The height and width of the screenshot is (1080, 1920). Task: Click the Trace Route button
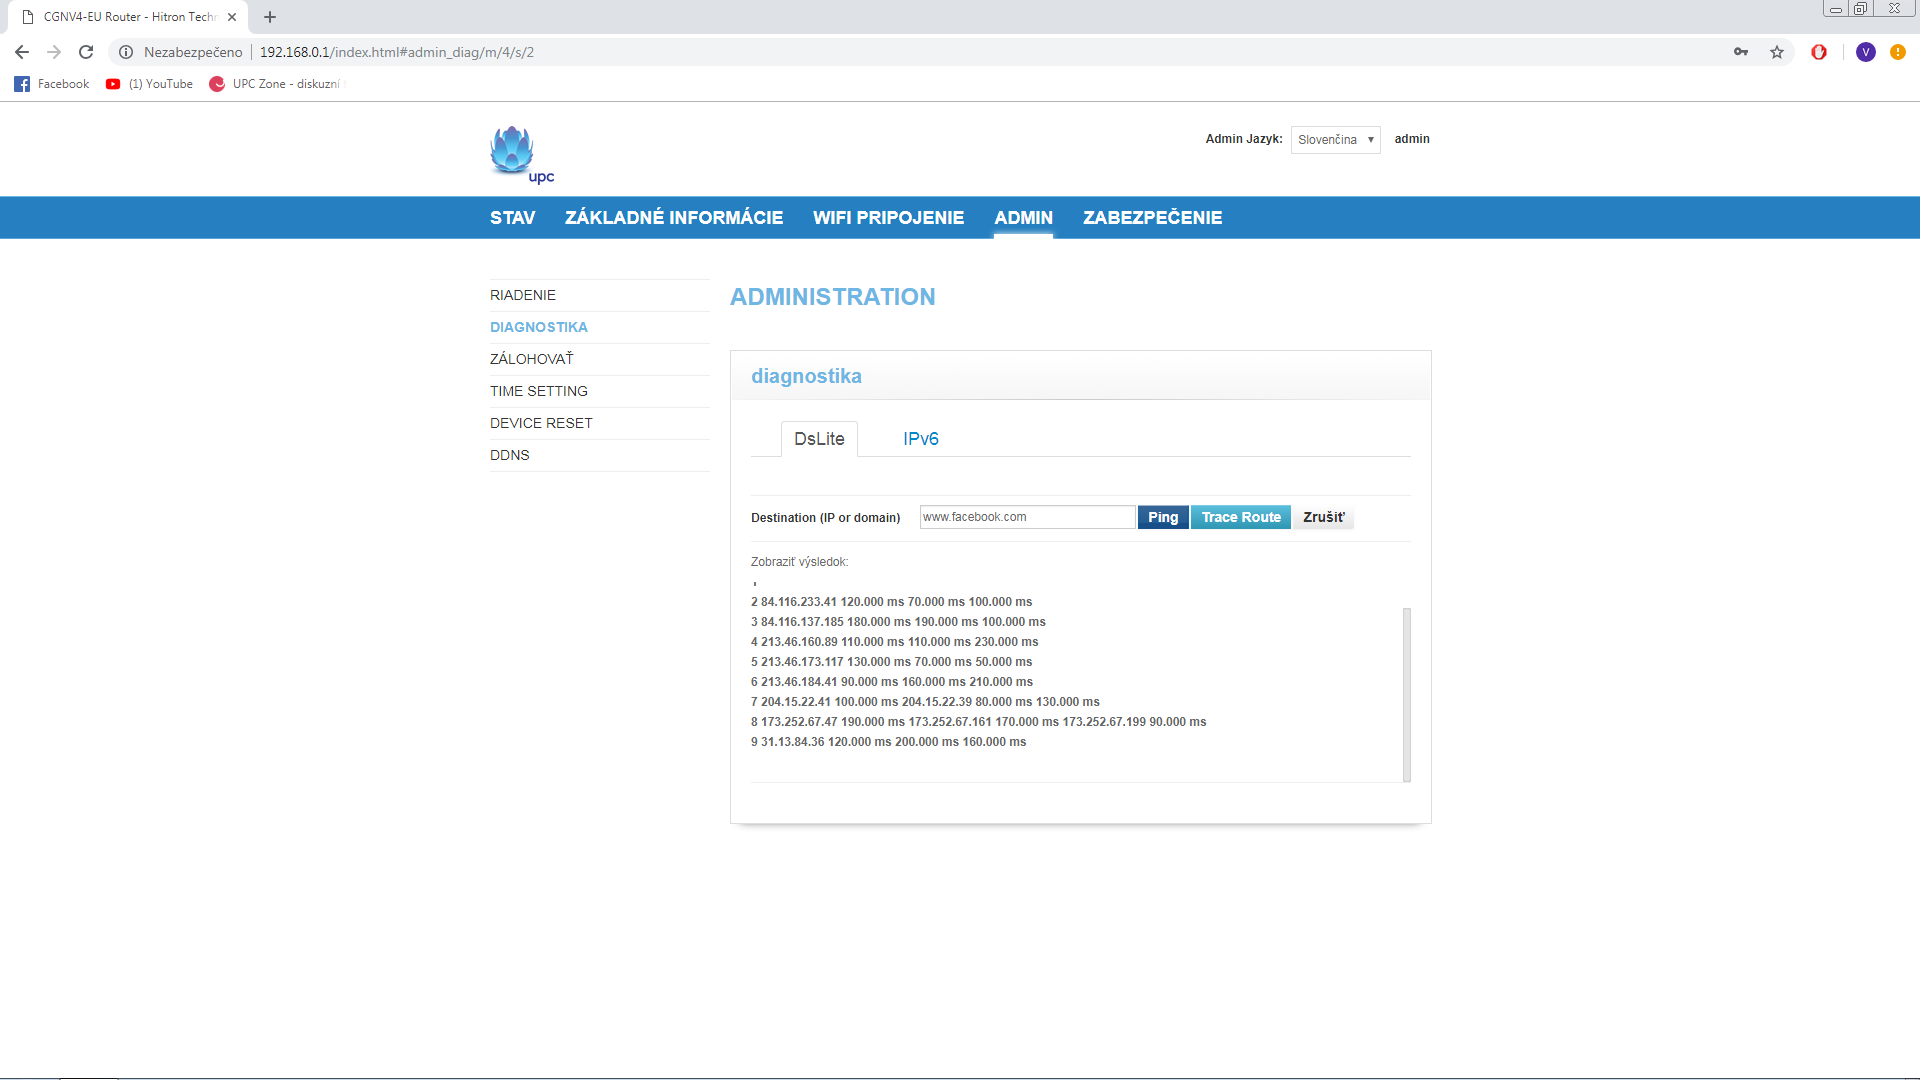pyautogui.click(x=1241, y=517)
